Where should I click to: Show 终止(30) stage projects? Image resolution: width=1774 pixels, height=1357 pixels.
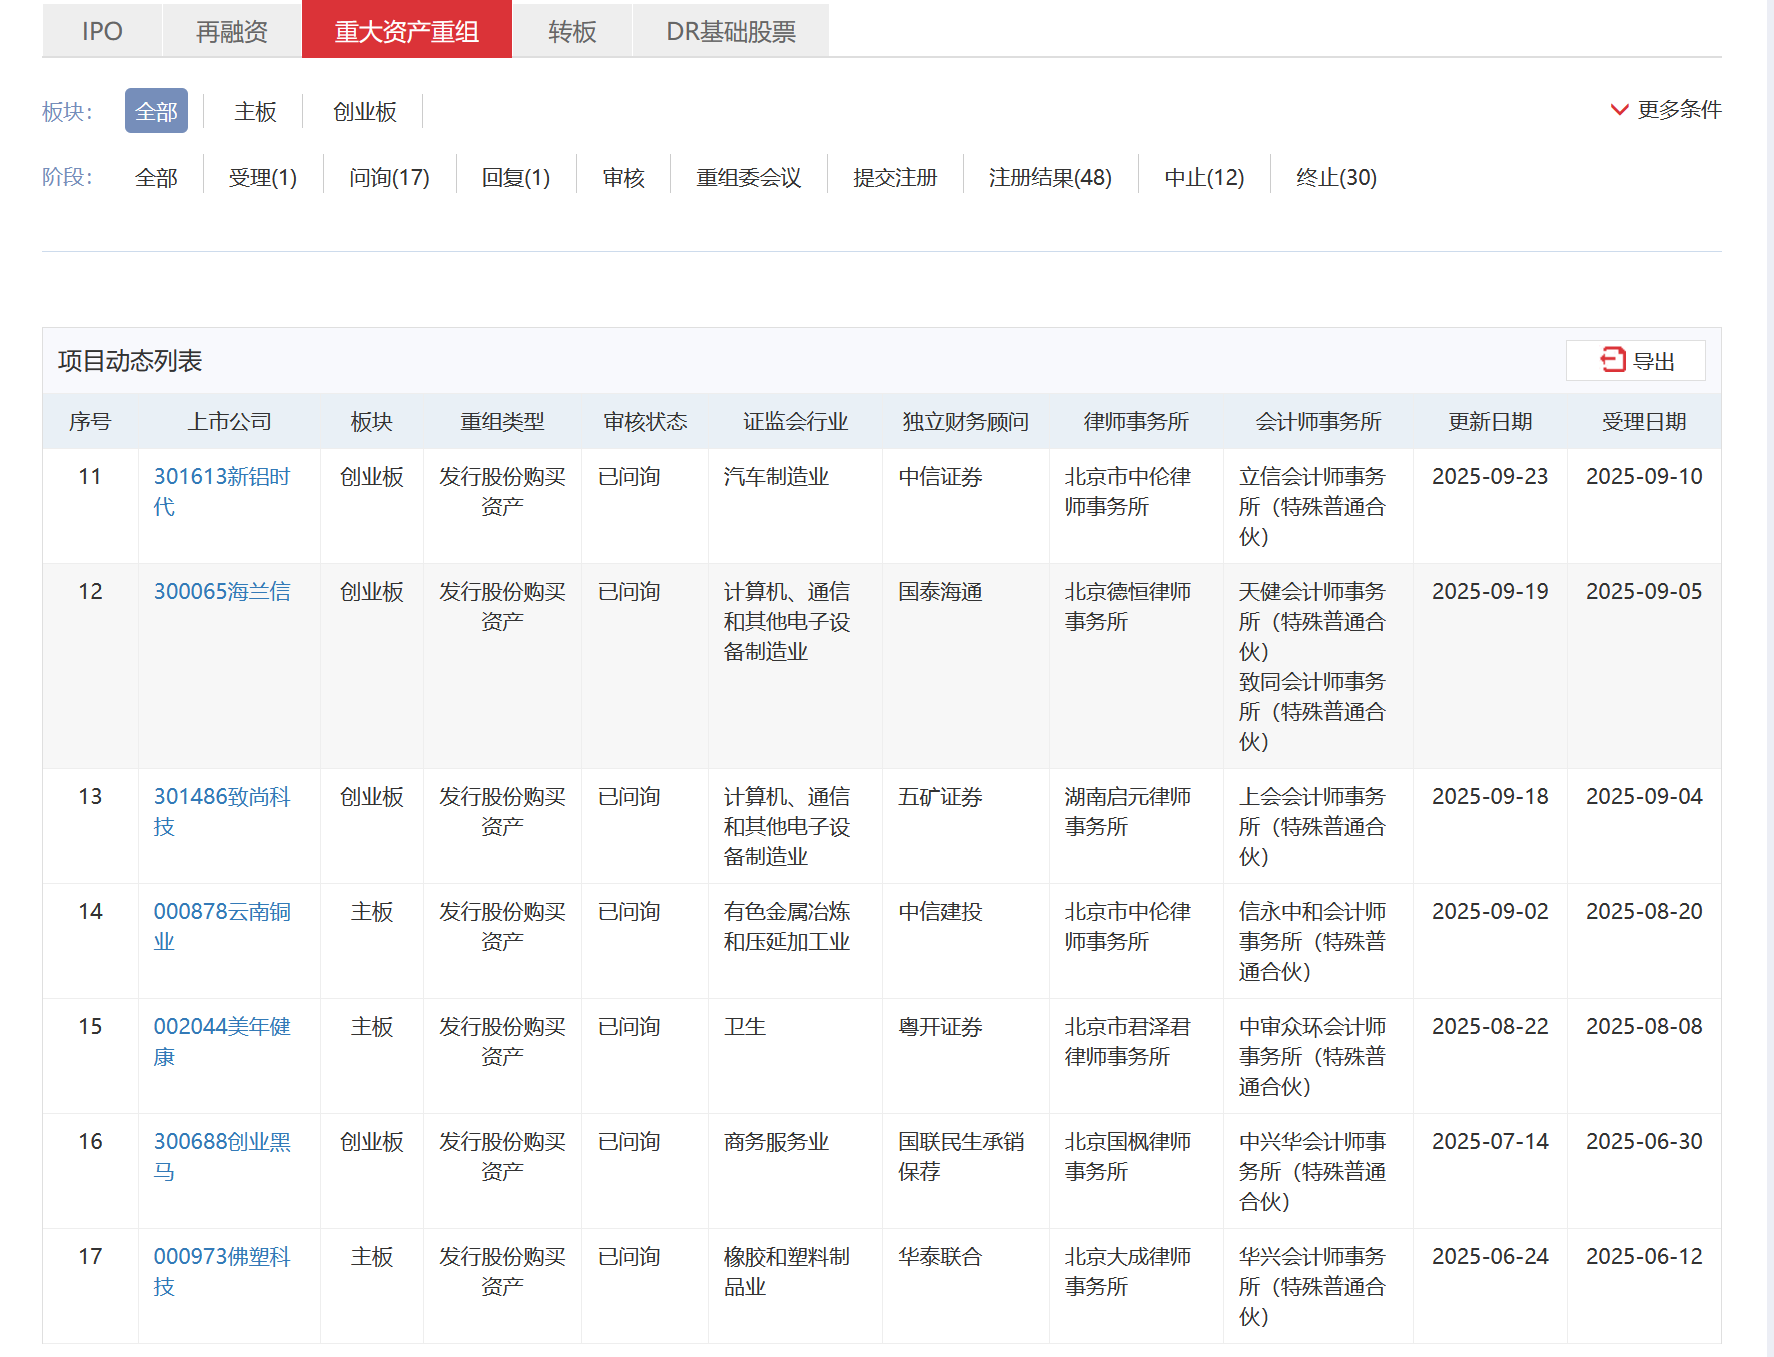coord(1335,178)
